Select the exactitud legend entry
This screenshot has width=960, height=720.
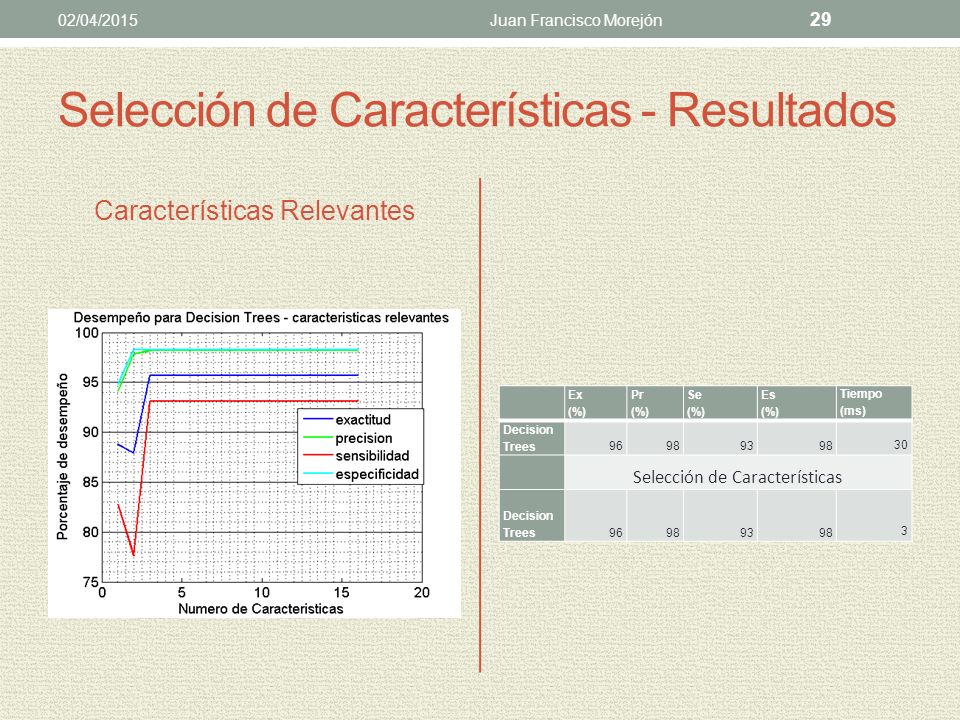[x=347, y=420]
